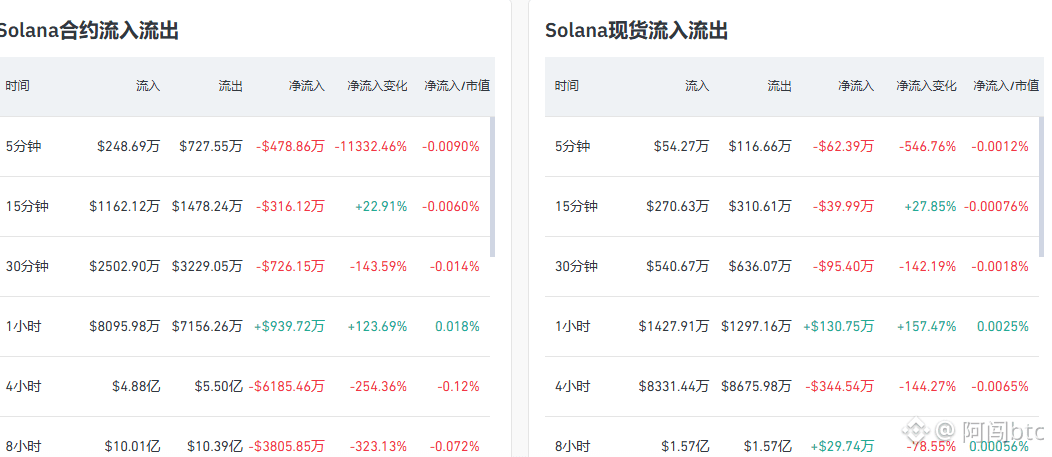Select the 1小时 row label in spot table

(572, 326)
